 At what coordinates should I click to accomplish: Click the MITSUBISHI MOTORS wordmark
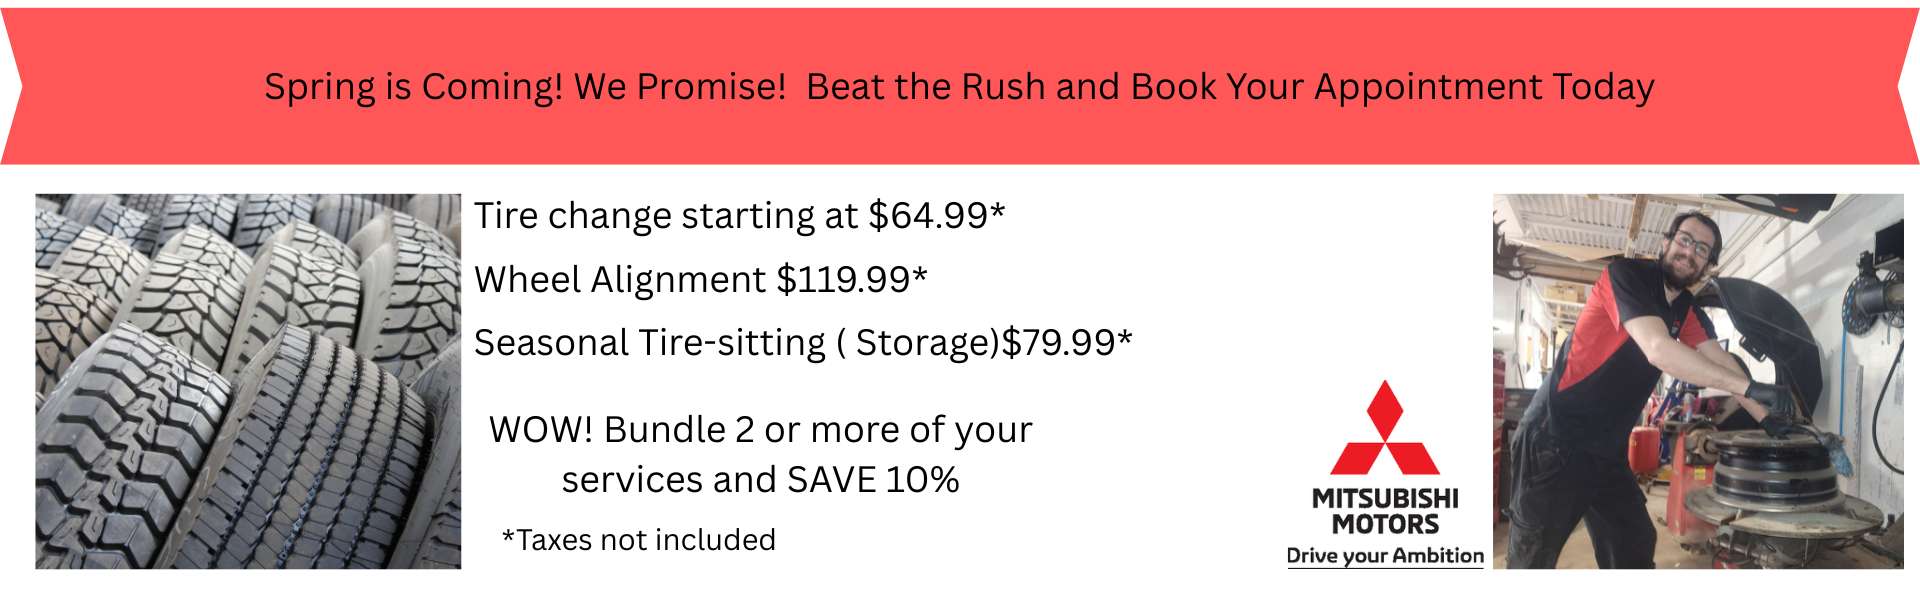pos(1385,511)
